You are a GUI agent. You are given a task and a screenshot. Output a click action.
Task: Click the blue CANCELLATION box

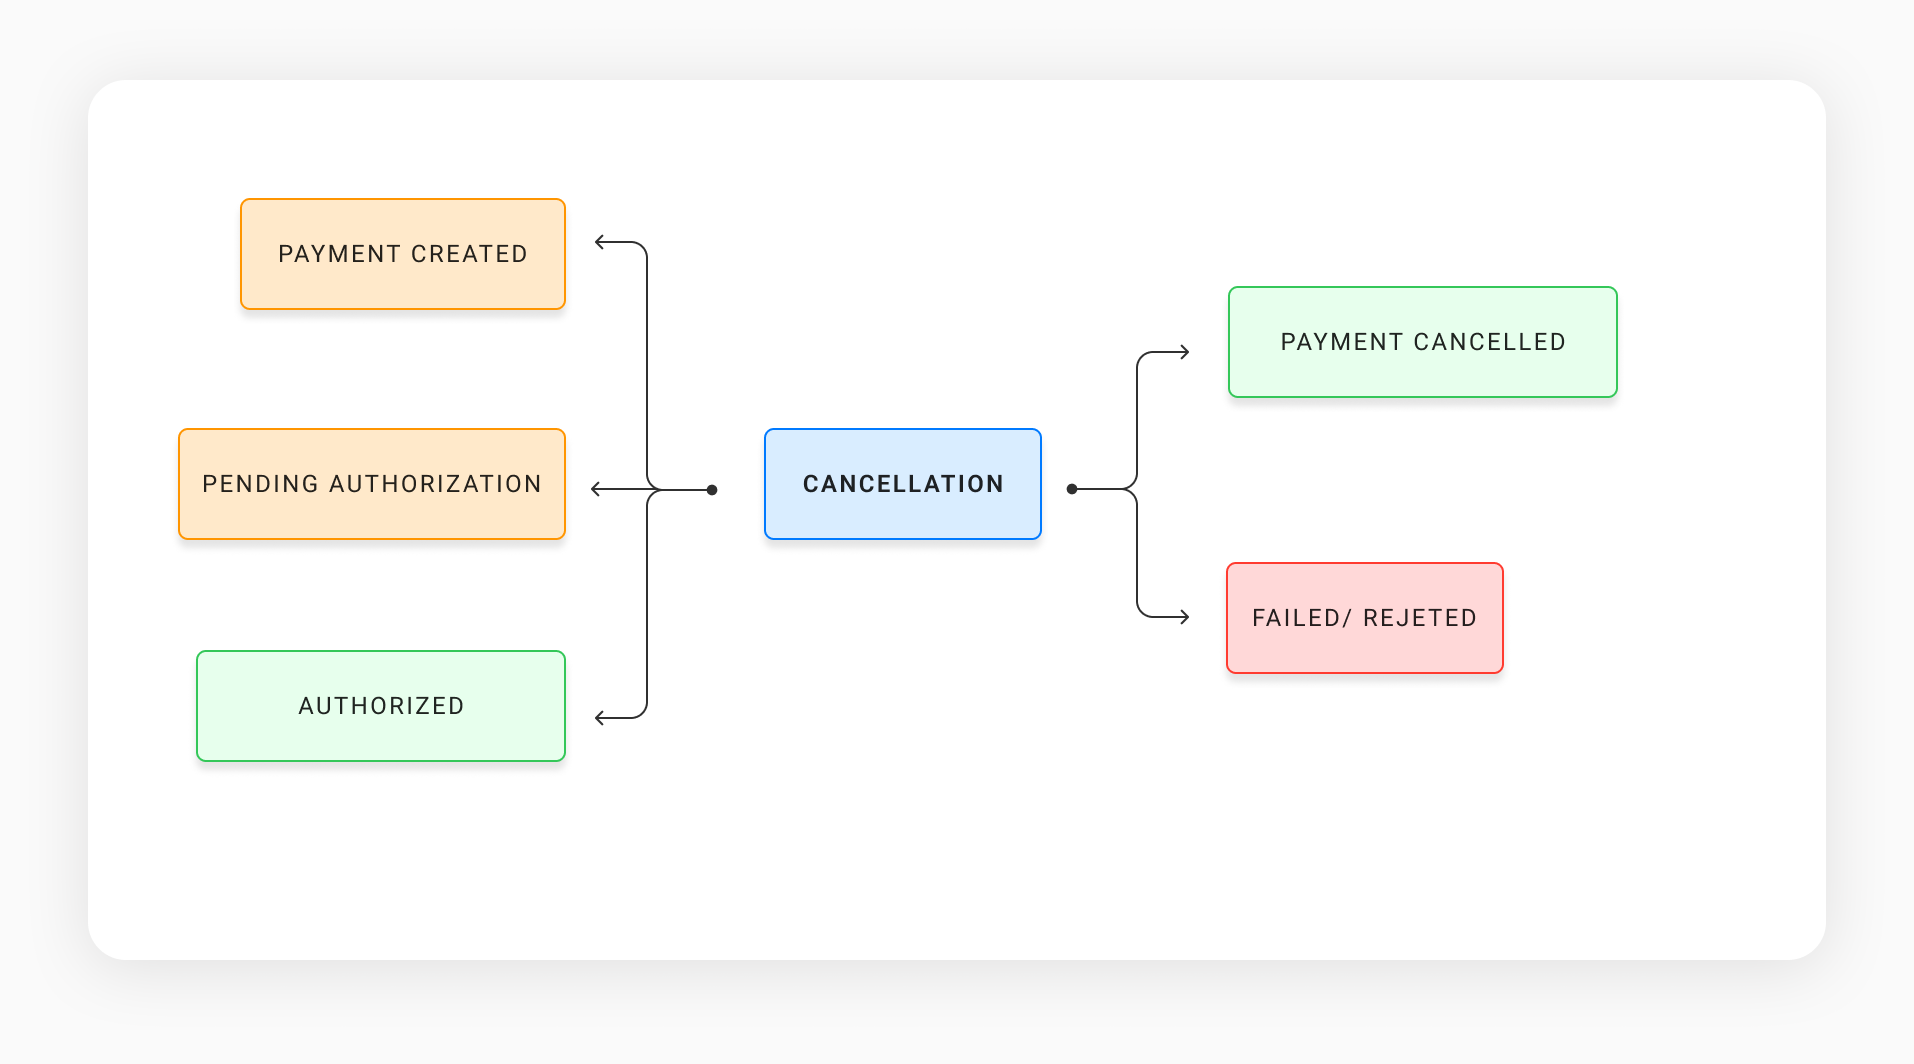pyautogui.click(x=902, y=484)
